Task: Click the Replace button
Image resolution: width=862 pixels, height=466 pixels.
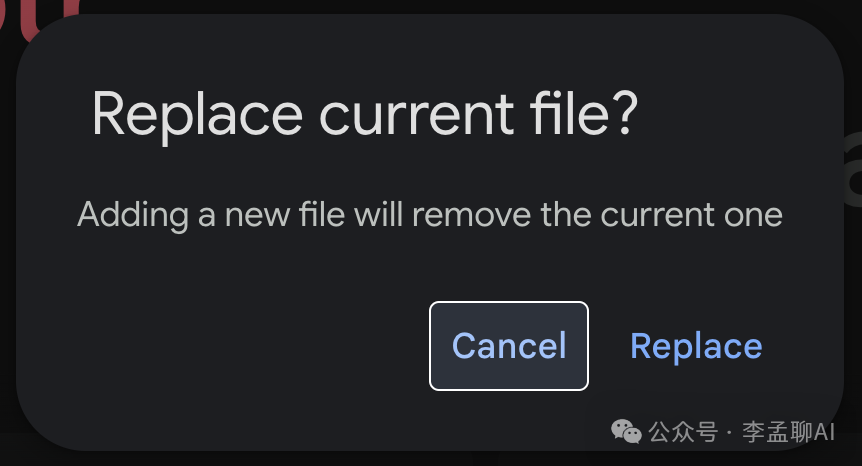Action: click(x=696, y=346)
